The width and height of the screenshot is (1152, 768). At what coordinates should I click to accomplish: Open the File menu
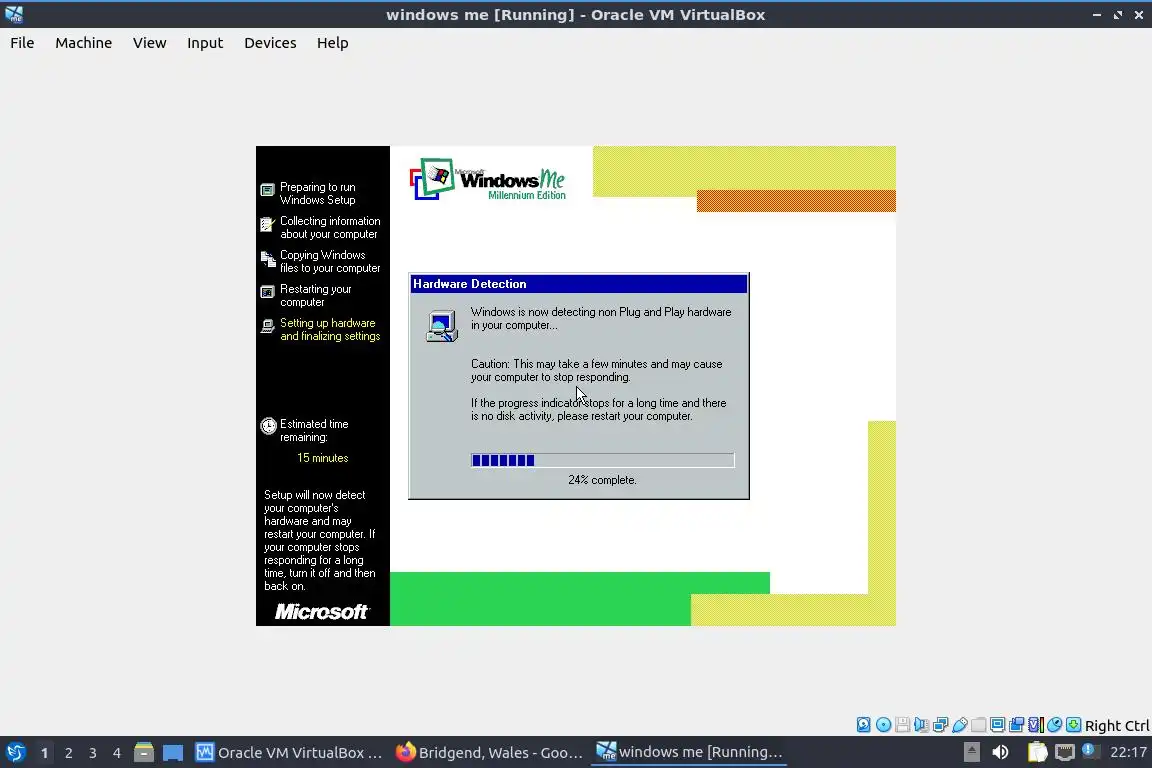pyautogui.click(x=22, y=43)
